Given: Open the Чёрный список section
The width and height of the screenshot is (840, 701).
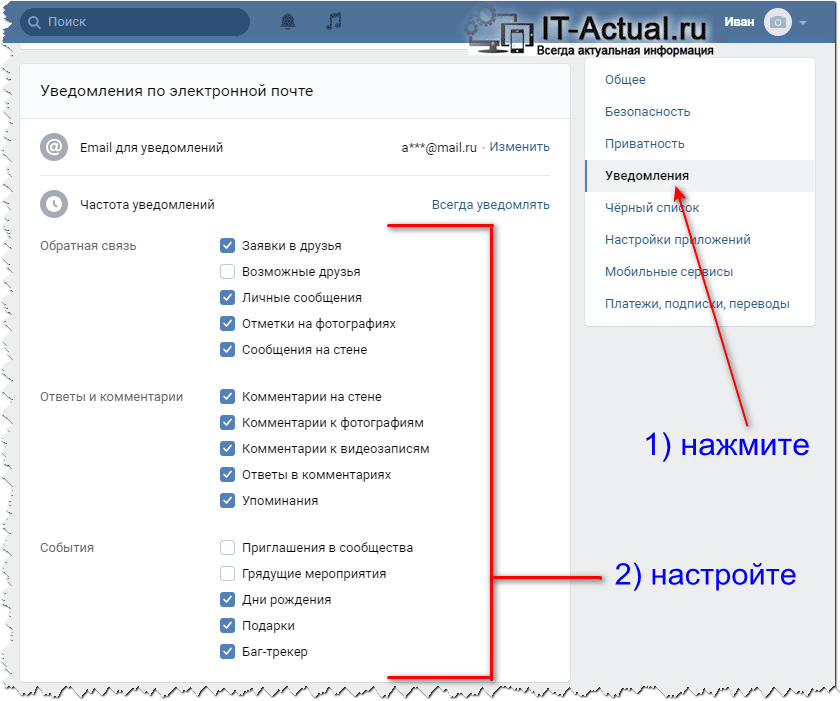Looking at the screenshot, I should pos(652,208).
